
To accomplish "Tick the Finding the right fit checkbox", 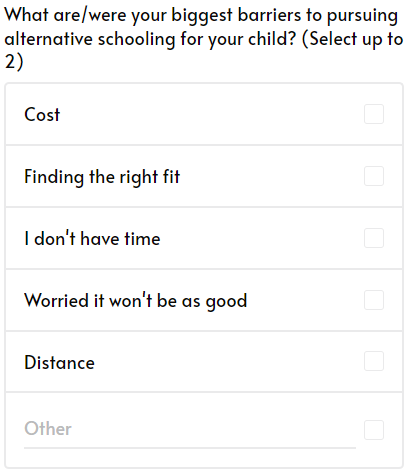I will point(374,176).
